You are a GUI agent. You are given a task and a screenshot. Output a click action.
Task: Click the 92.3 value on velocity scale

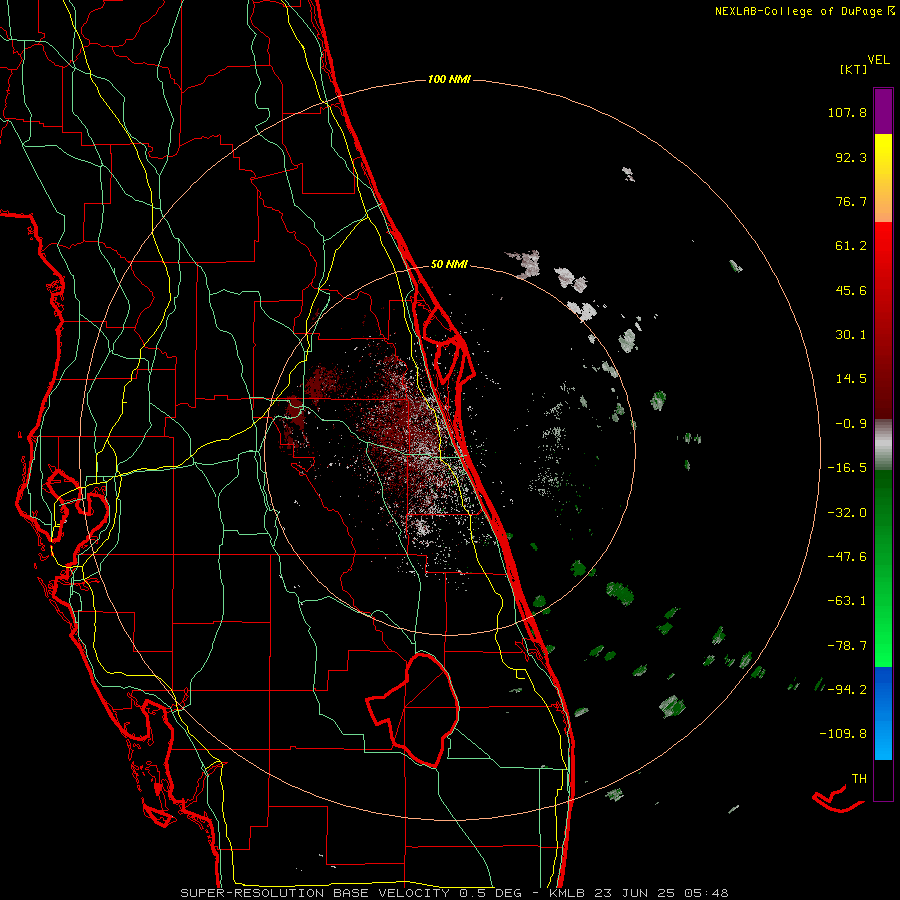[851, 157]
